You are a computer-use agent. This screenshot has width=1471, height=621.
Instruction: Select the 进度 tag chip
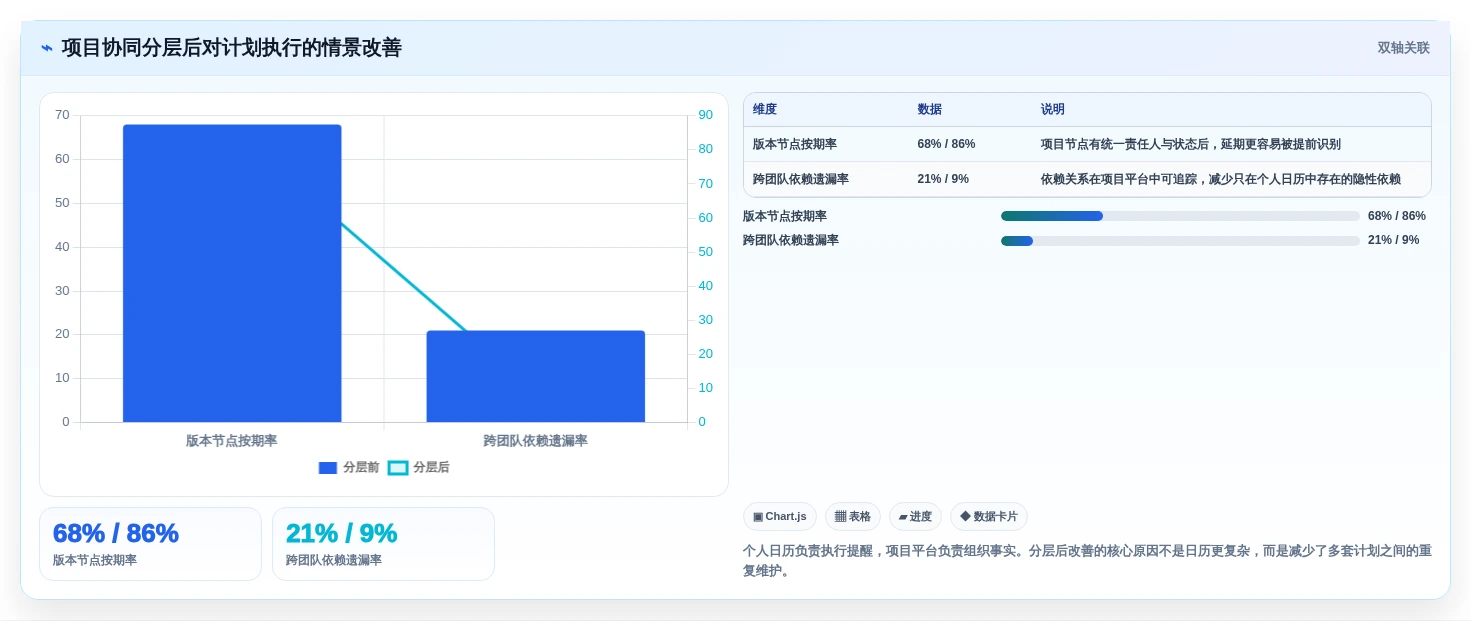915,517
